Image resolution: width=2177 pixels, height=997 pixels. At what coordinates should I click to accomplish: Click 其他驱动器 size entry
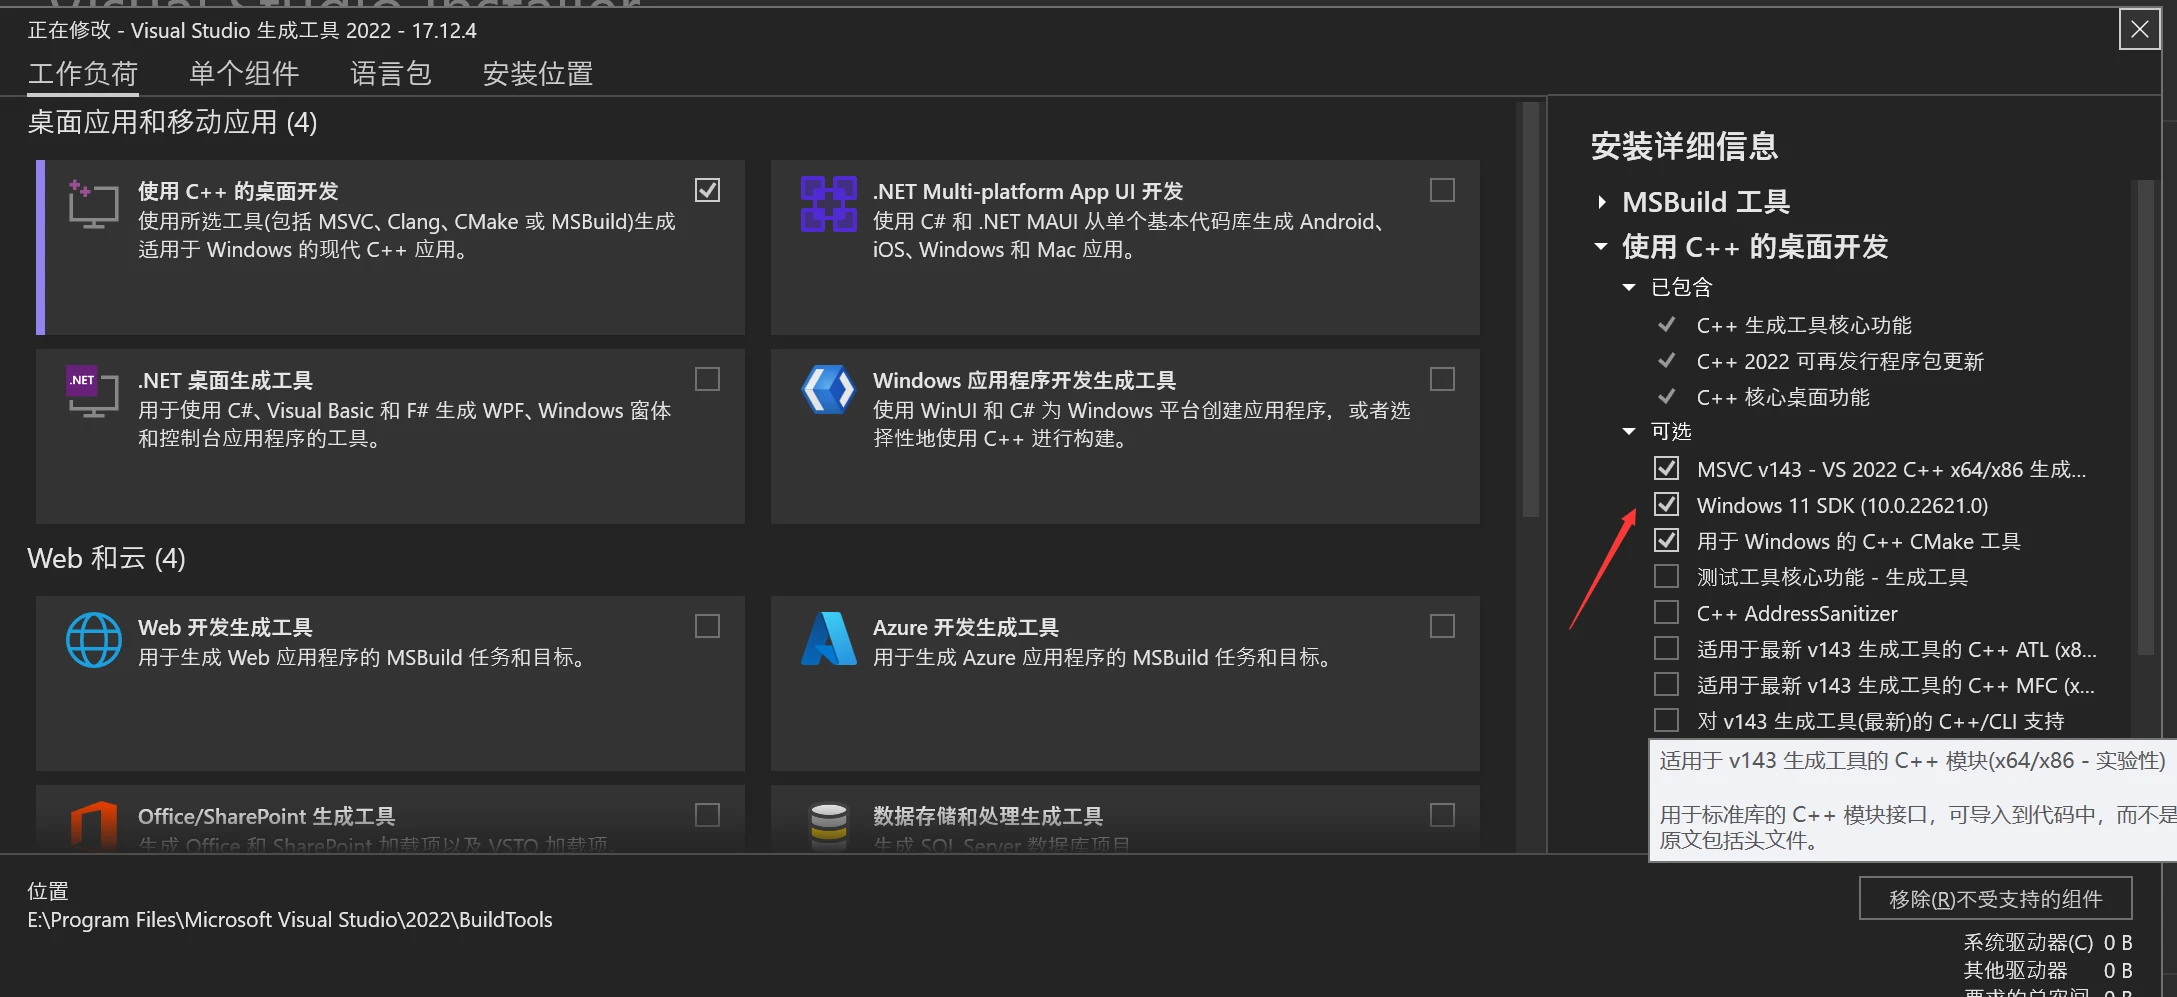pos(2048,970)
